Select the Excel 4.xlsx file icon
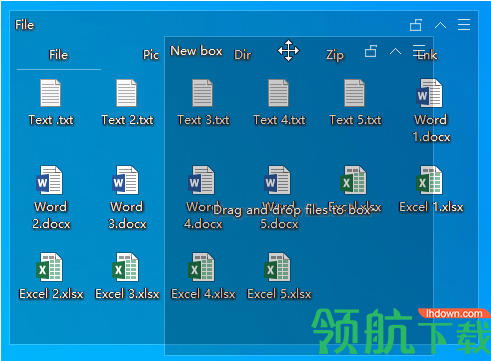 [x=201, y=267]
